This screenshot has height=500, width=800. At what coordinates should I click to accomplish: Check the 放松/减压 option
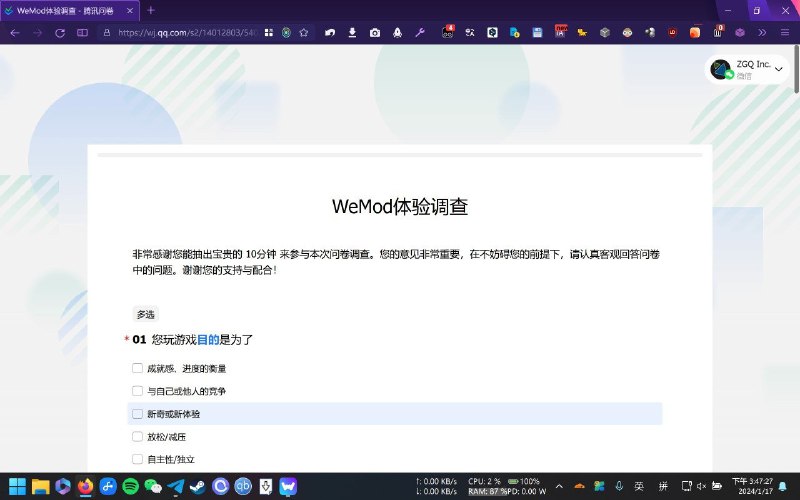click(x=138, y=437)
